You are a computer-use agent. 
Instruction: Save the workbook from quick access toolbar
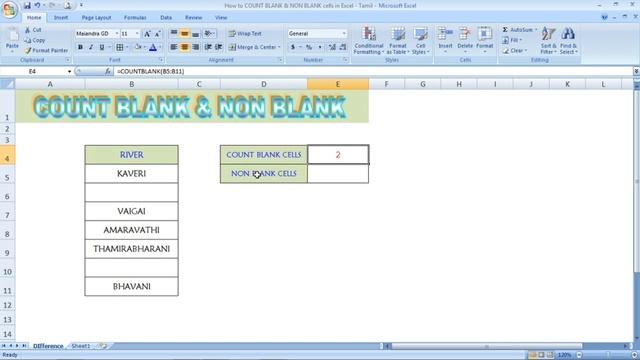coord(27,5)
